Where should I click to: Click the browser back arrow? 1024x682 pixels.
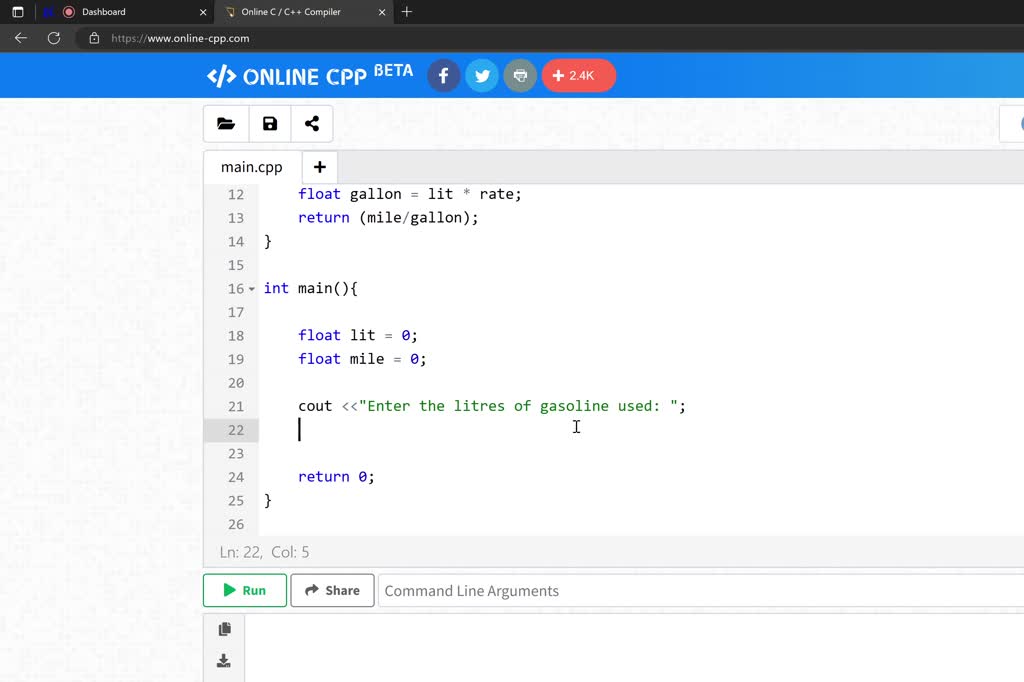[20, 38]
